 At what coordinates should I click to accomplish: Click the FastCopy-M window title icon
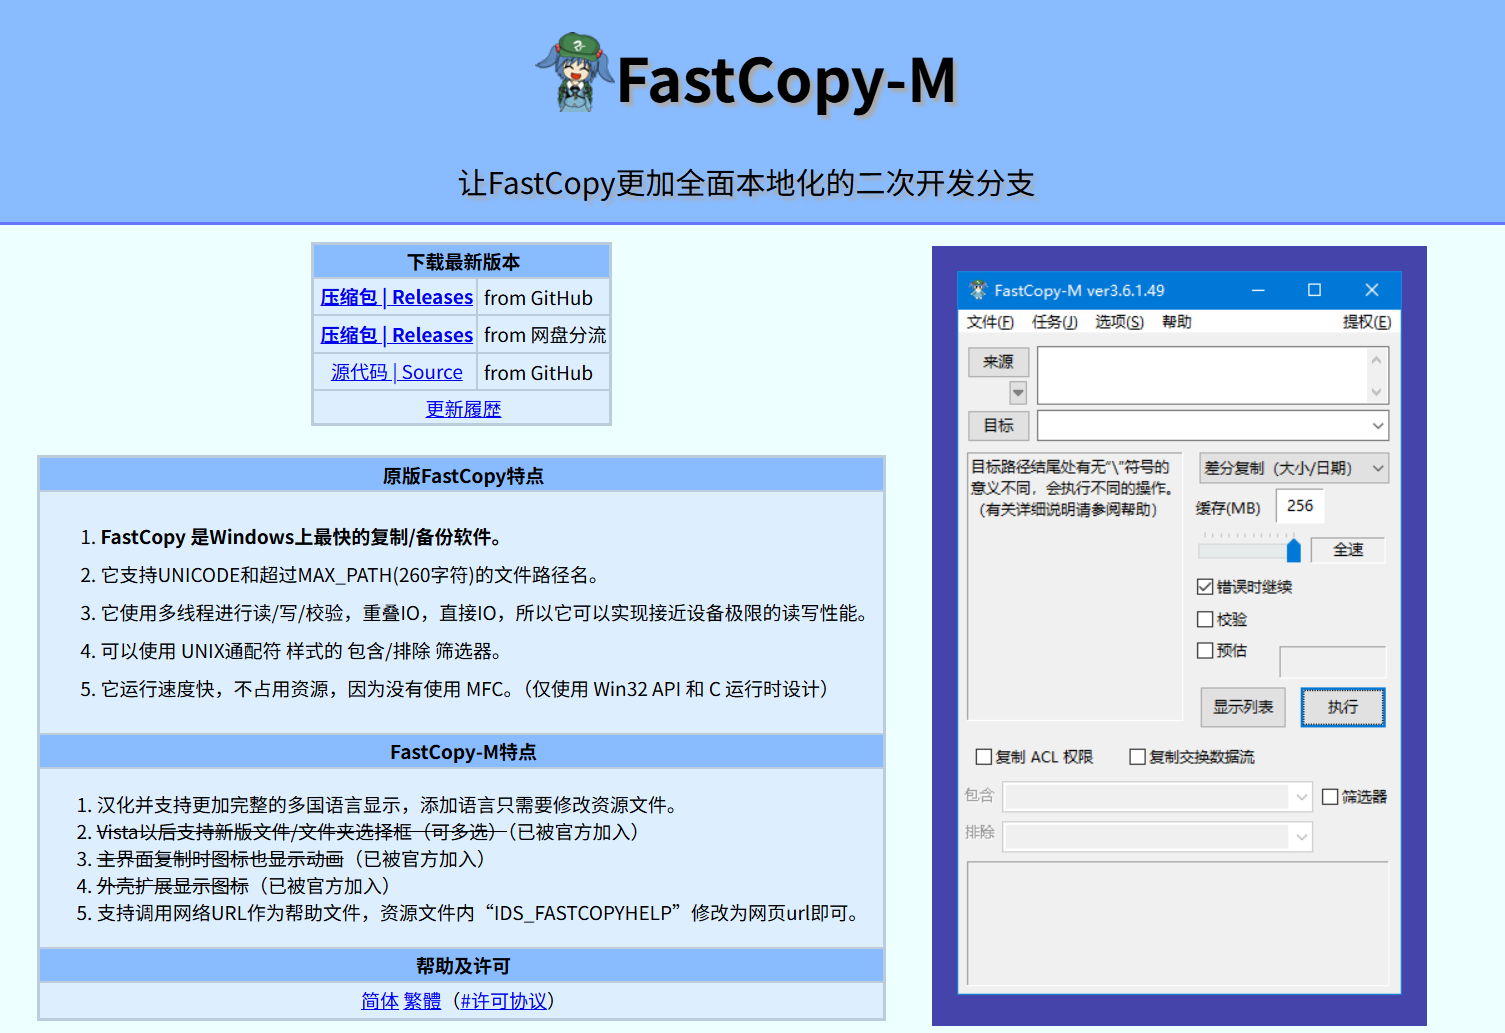tap(978, 290)
